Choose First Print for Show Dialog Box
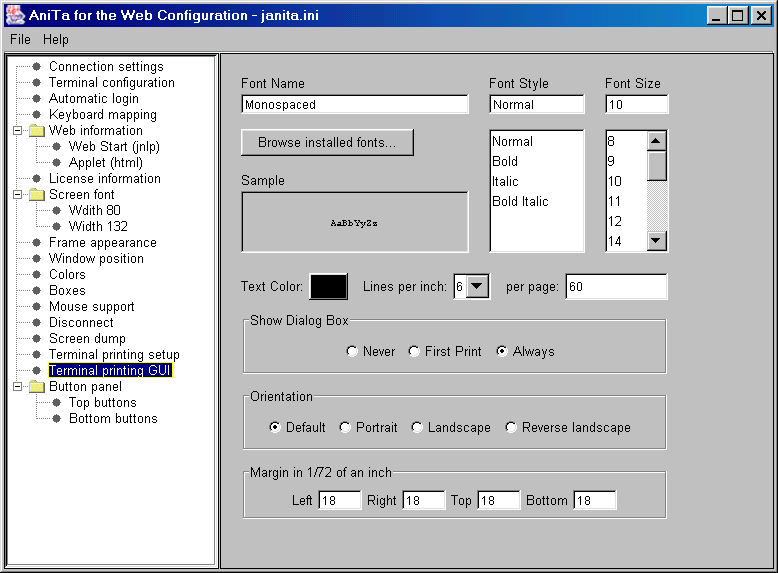The width and height of the screenshot is (778, 573). click(x=414, y=352)
